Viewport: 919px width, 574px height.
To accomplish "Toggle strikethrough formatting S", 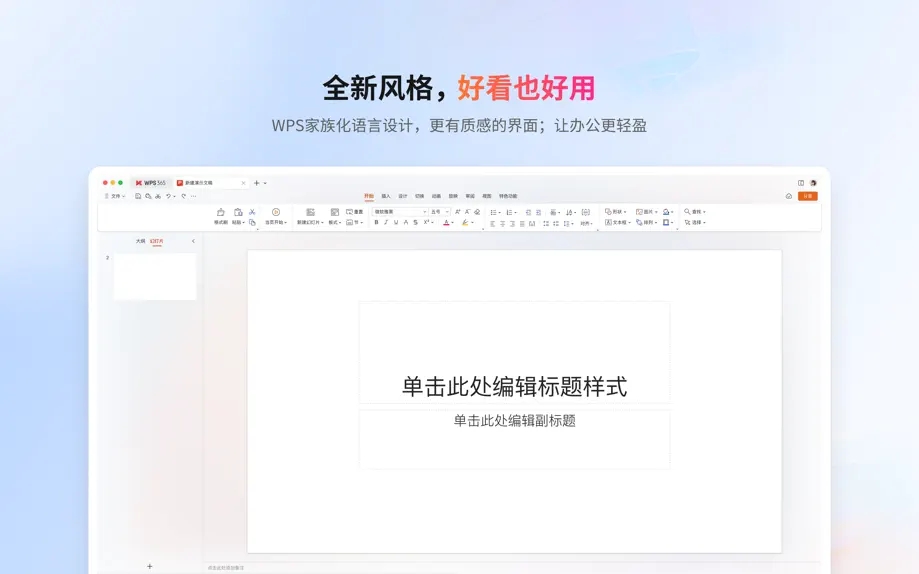I will point(416,222).
